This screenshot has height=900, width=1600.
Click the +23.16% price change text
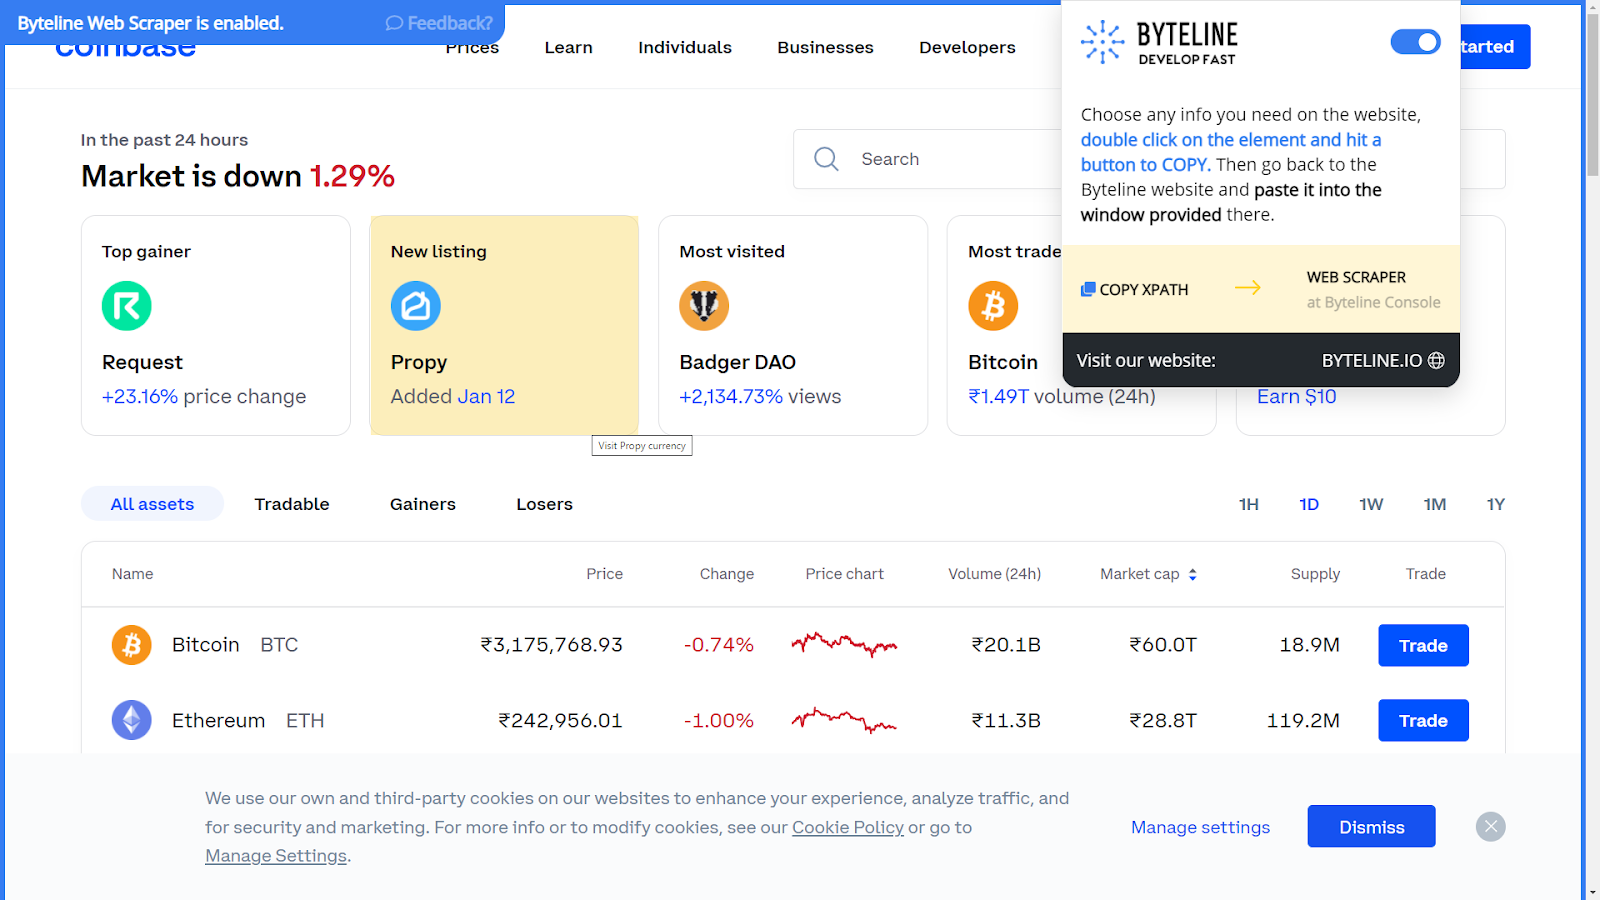point(204,397)
